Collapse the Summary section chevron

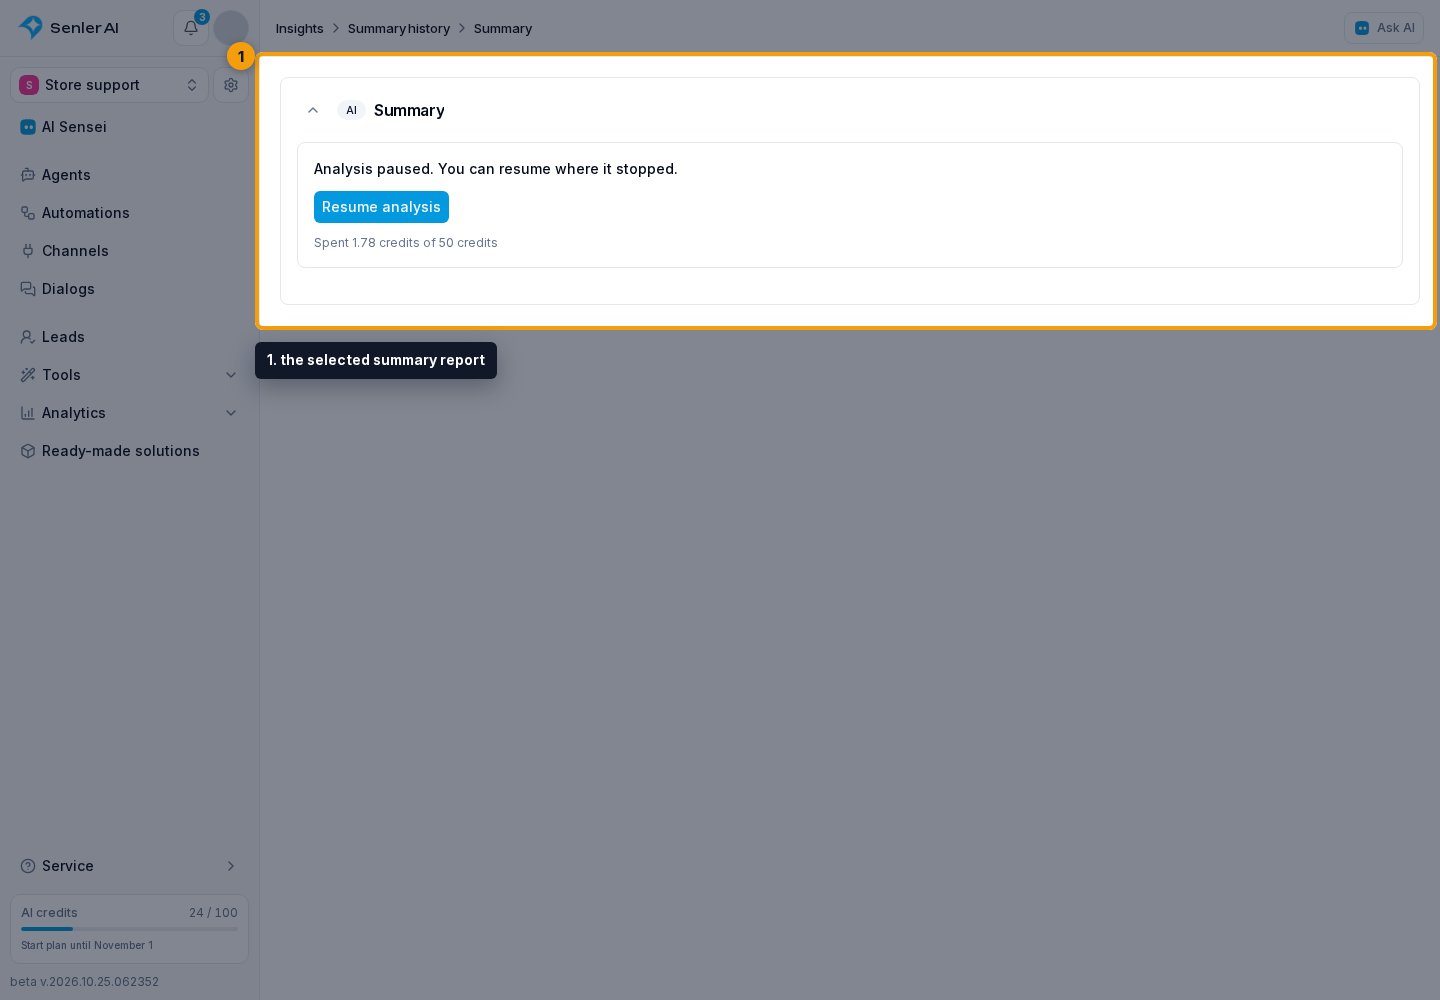point(313,110)
